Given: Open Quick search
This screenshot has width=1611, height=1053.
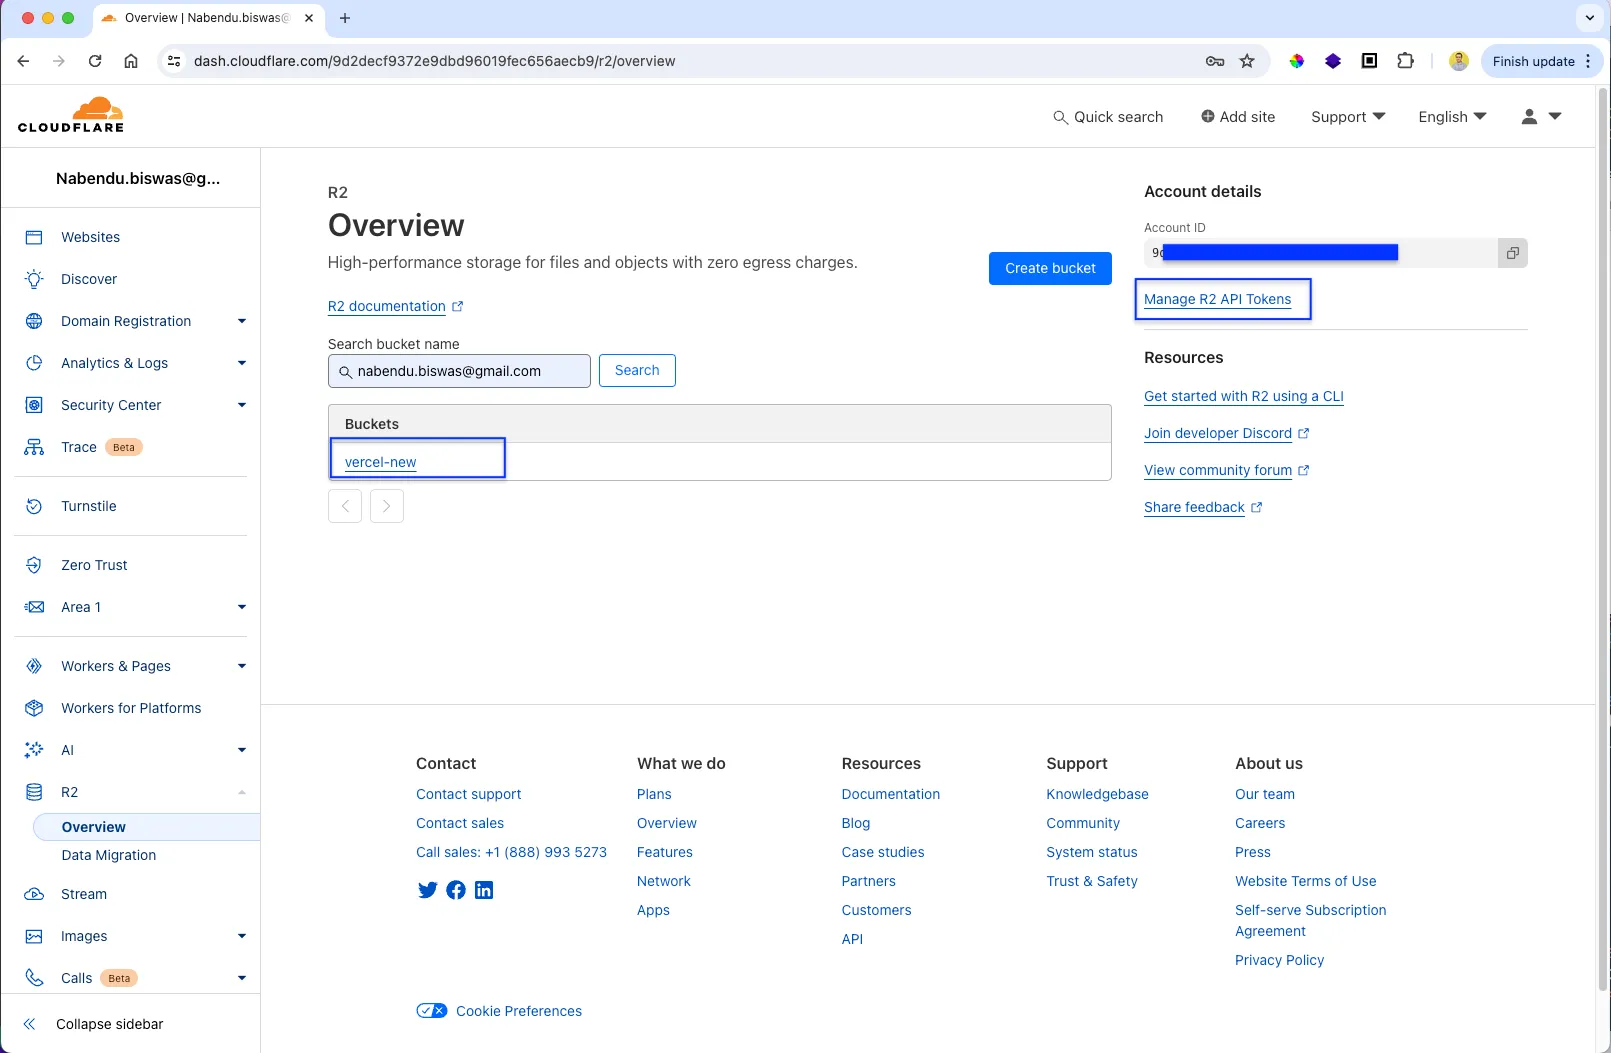Looking at the screenshot, I should click(1108, 117).
